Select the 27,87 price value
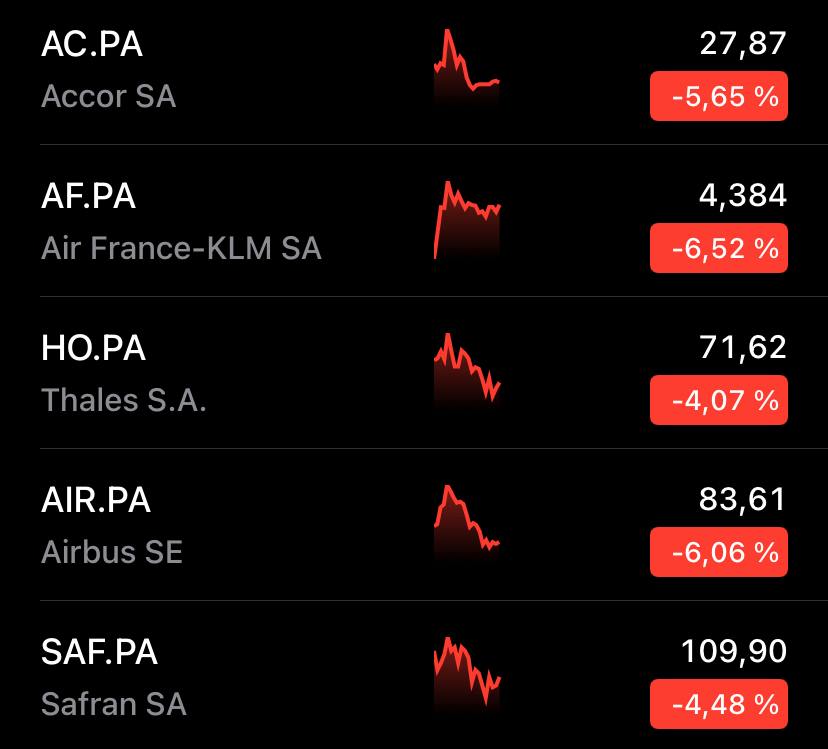828x749 pixels. (742, 43)
